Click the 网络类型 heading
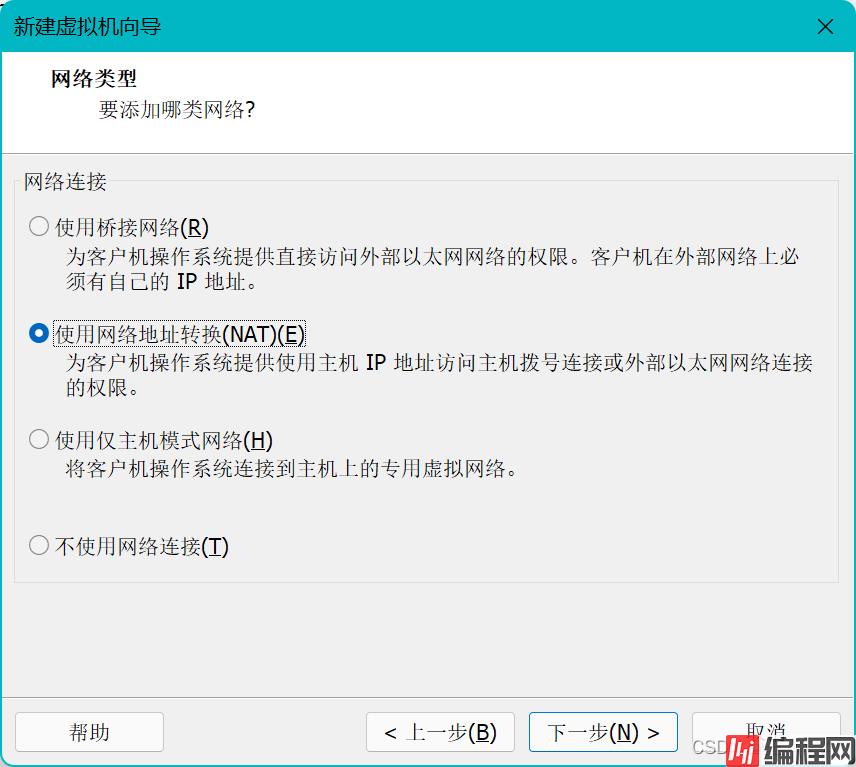 pos(94,79)
